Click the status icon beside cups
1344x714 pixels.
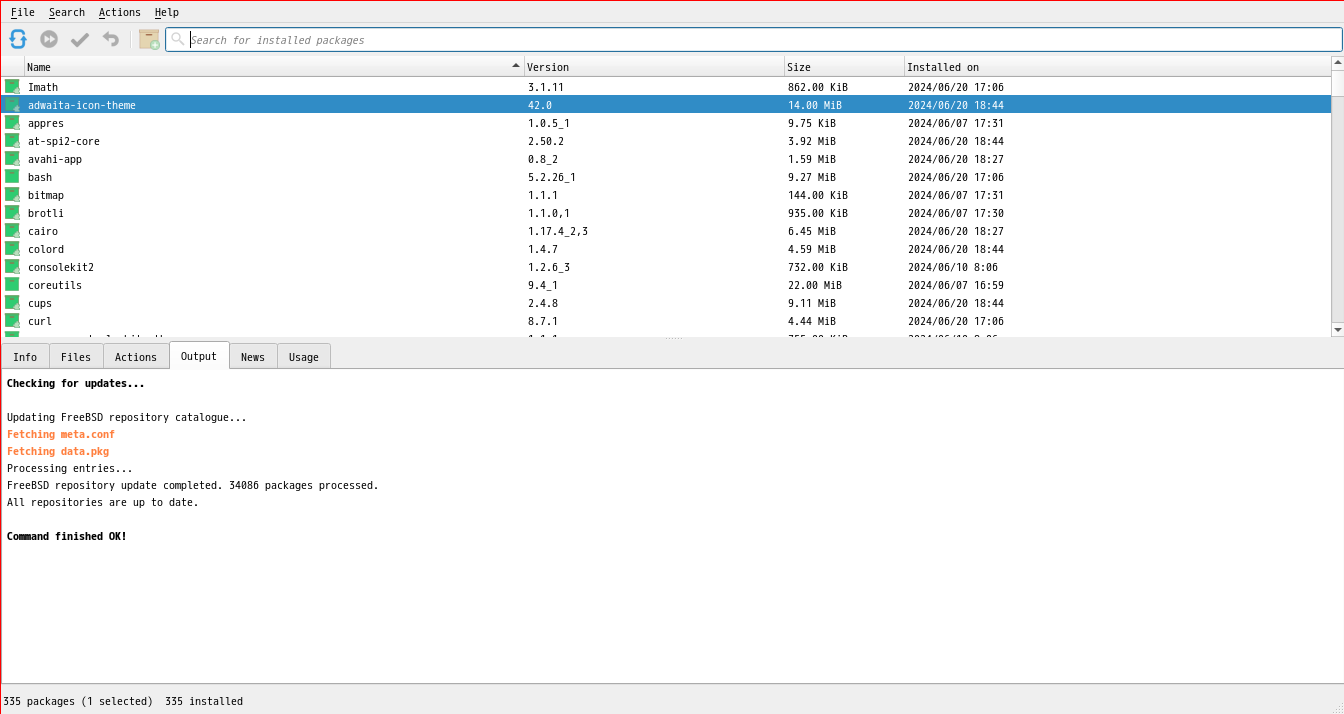point(12,303)
